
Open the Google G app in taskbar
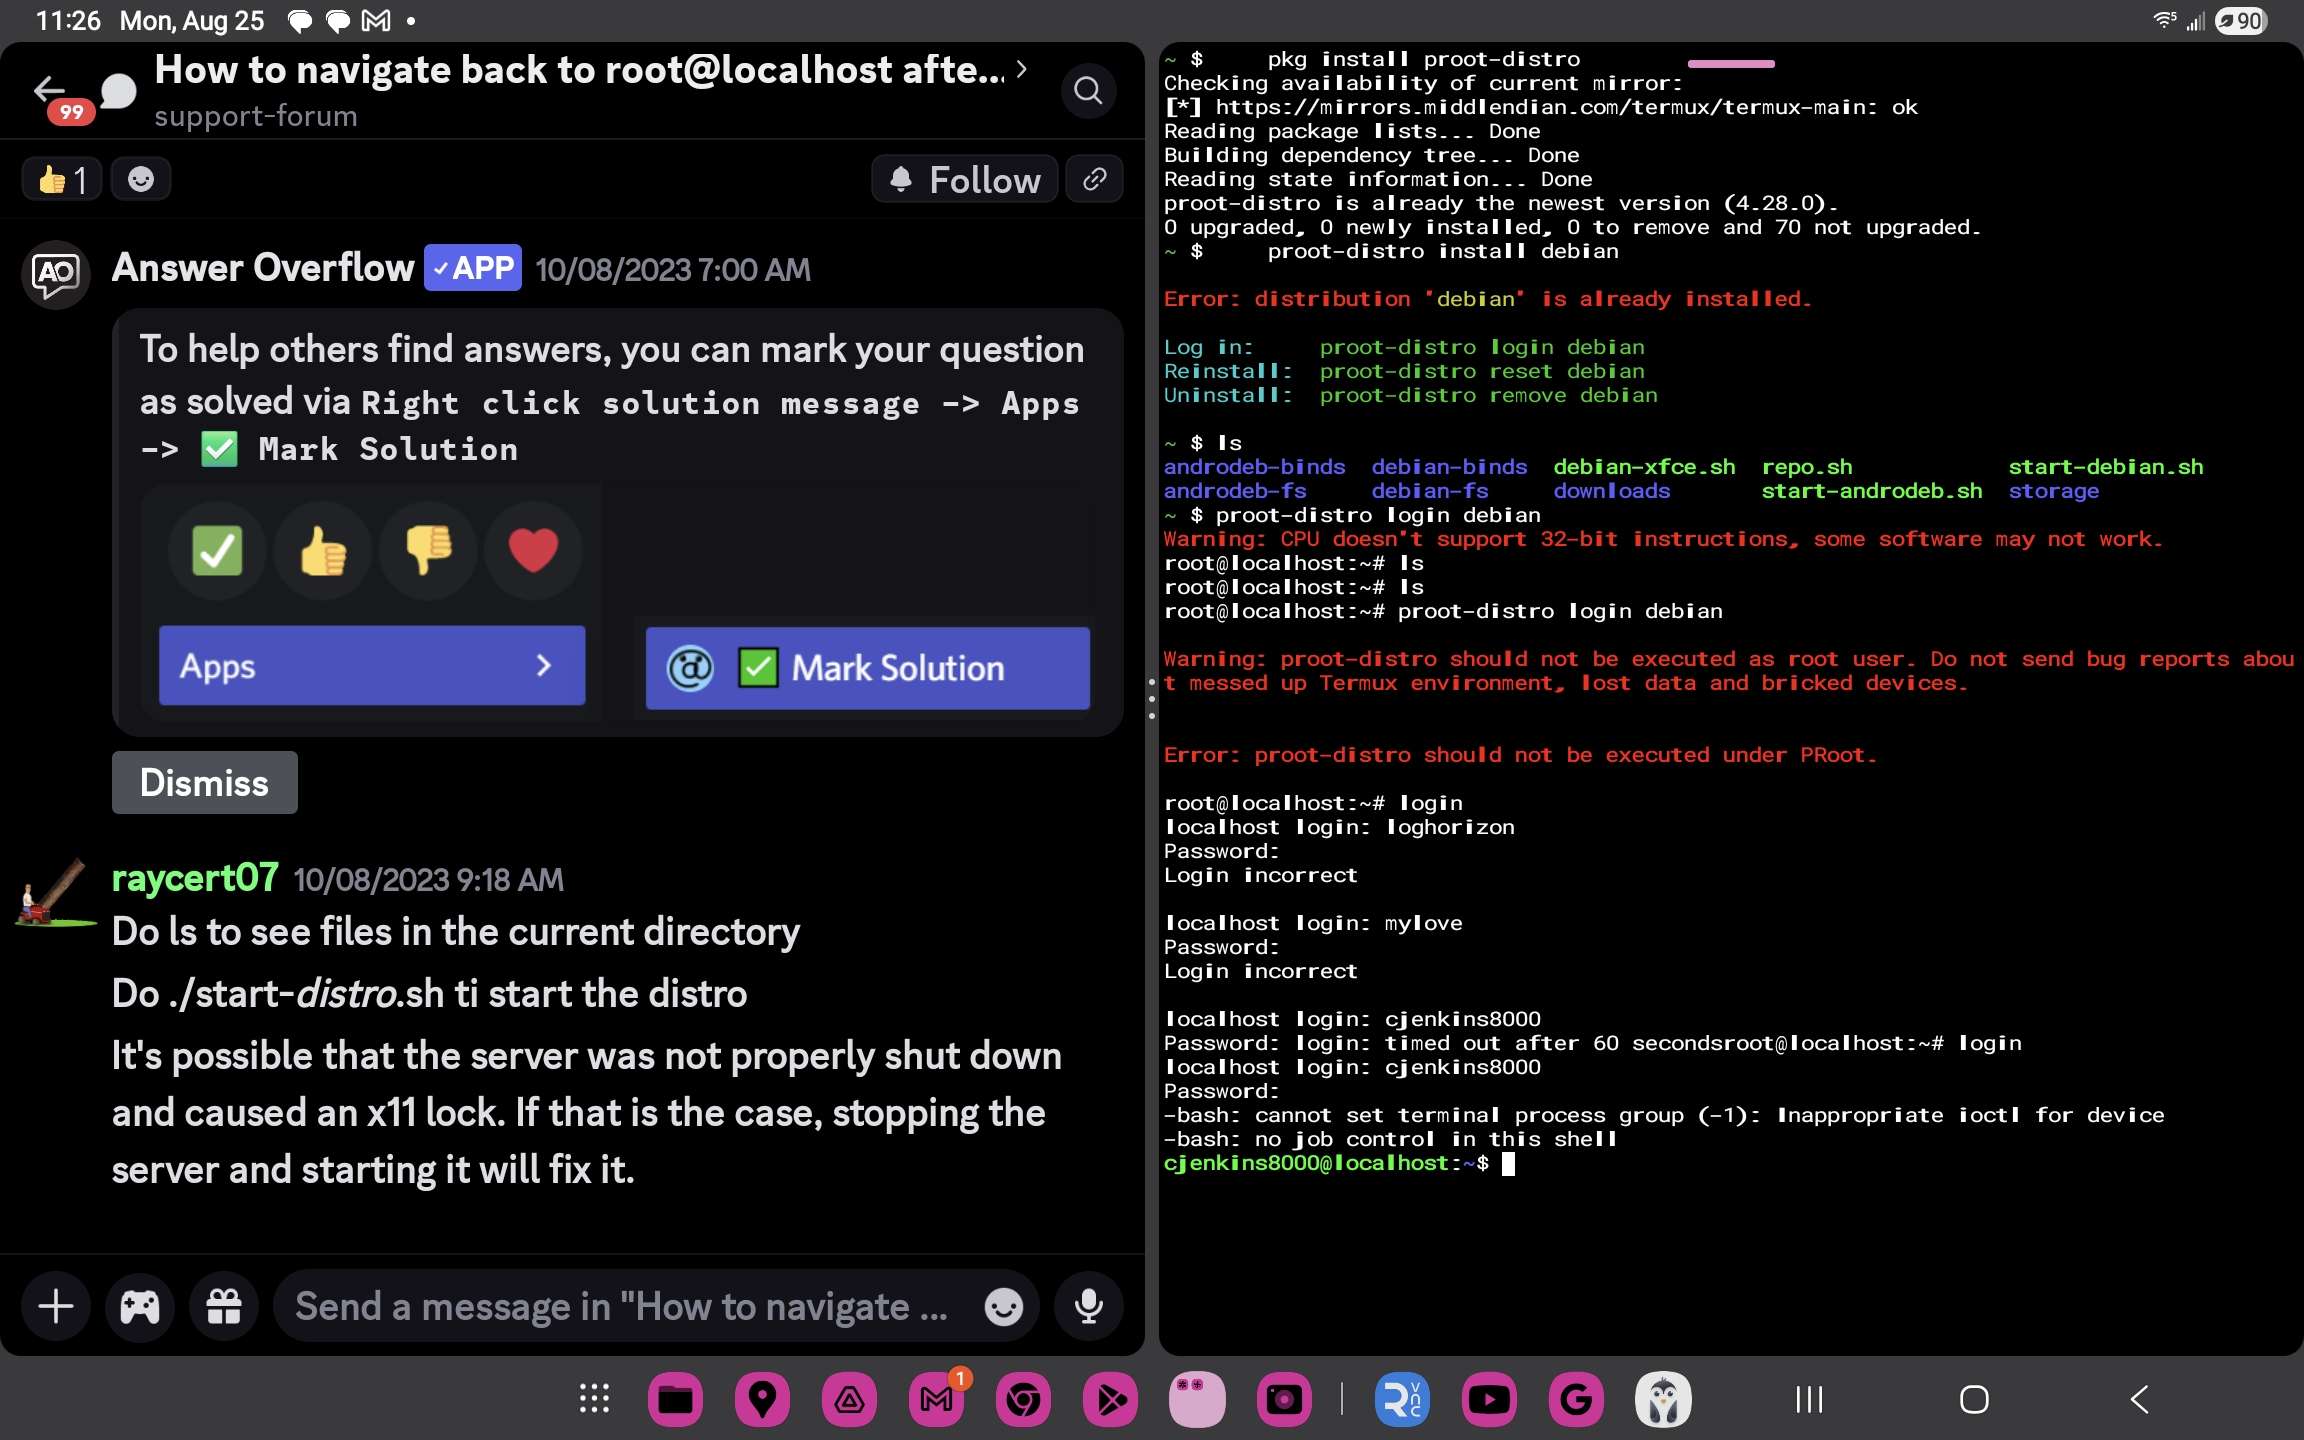[1576, 1399]
